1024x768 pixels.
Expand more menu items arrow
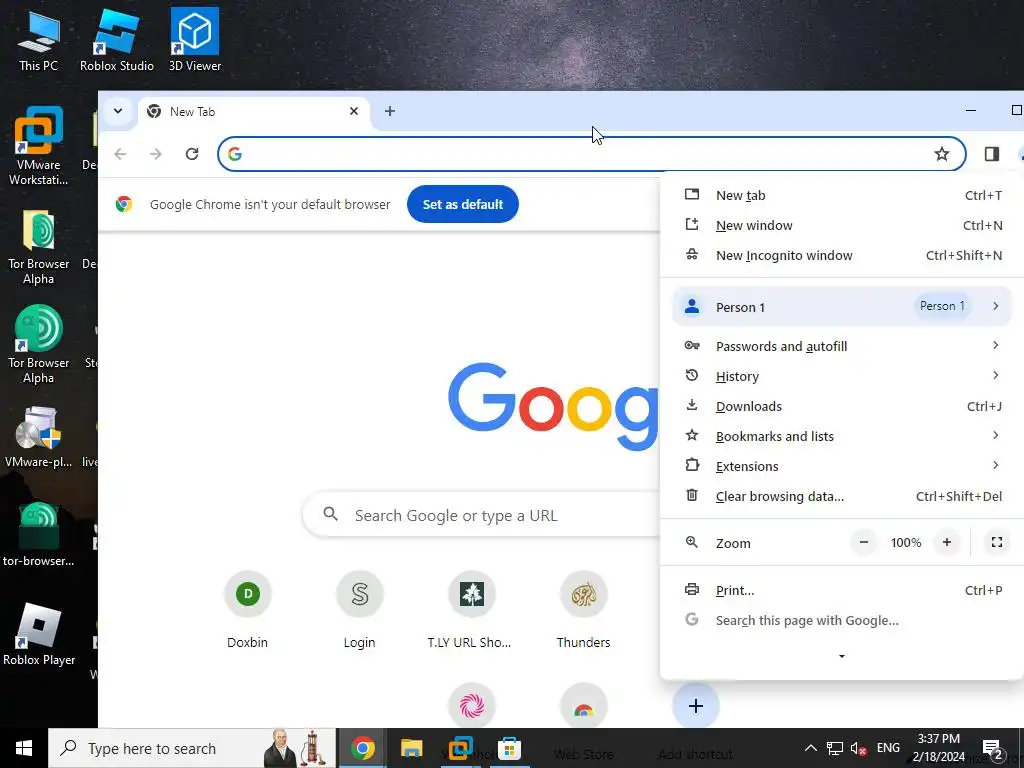pyautogui.click(x=842, y=656)
